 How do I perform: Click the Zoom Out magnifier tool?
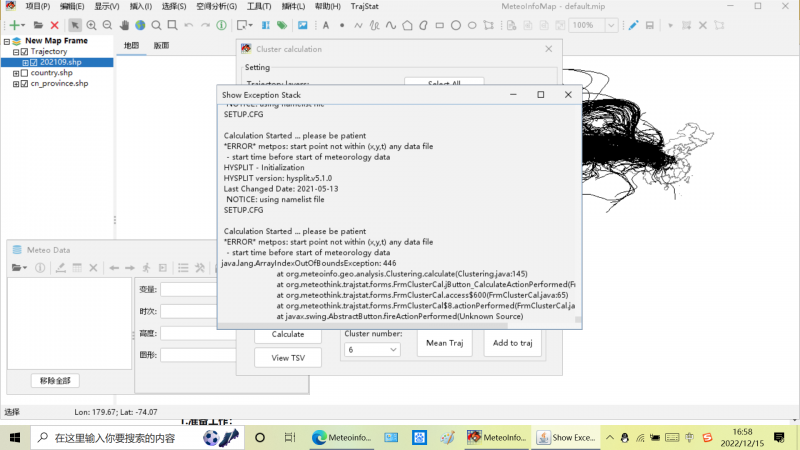(107, 24)
